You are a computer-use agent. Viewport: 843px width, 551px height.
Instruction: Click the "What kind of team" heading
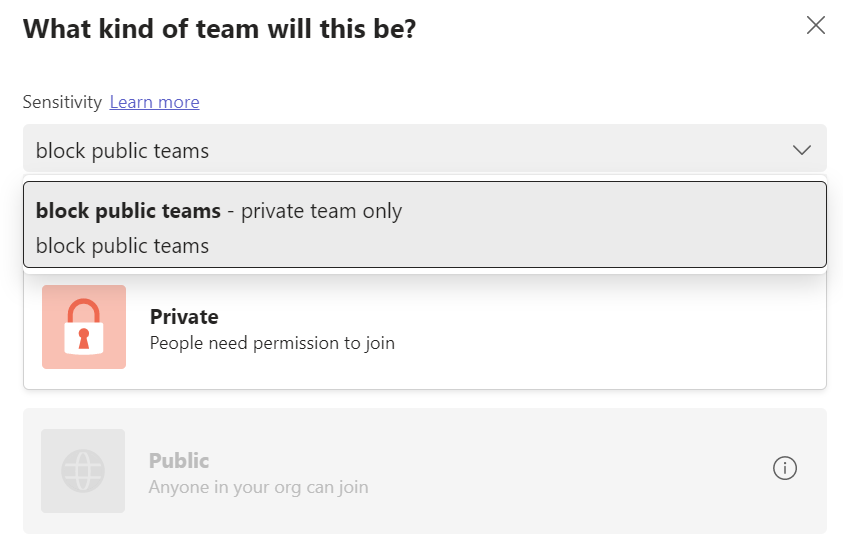click(x=219, y=29)
